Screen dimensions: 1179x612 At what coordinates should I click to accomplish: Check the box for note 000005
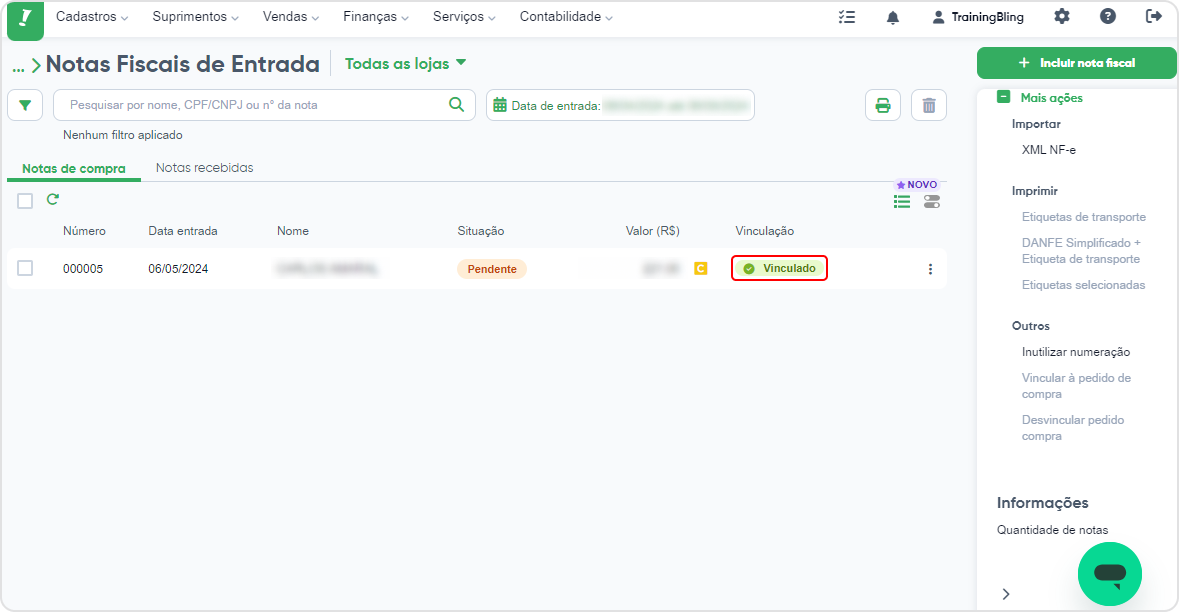tap(25, 268)
